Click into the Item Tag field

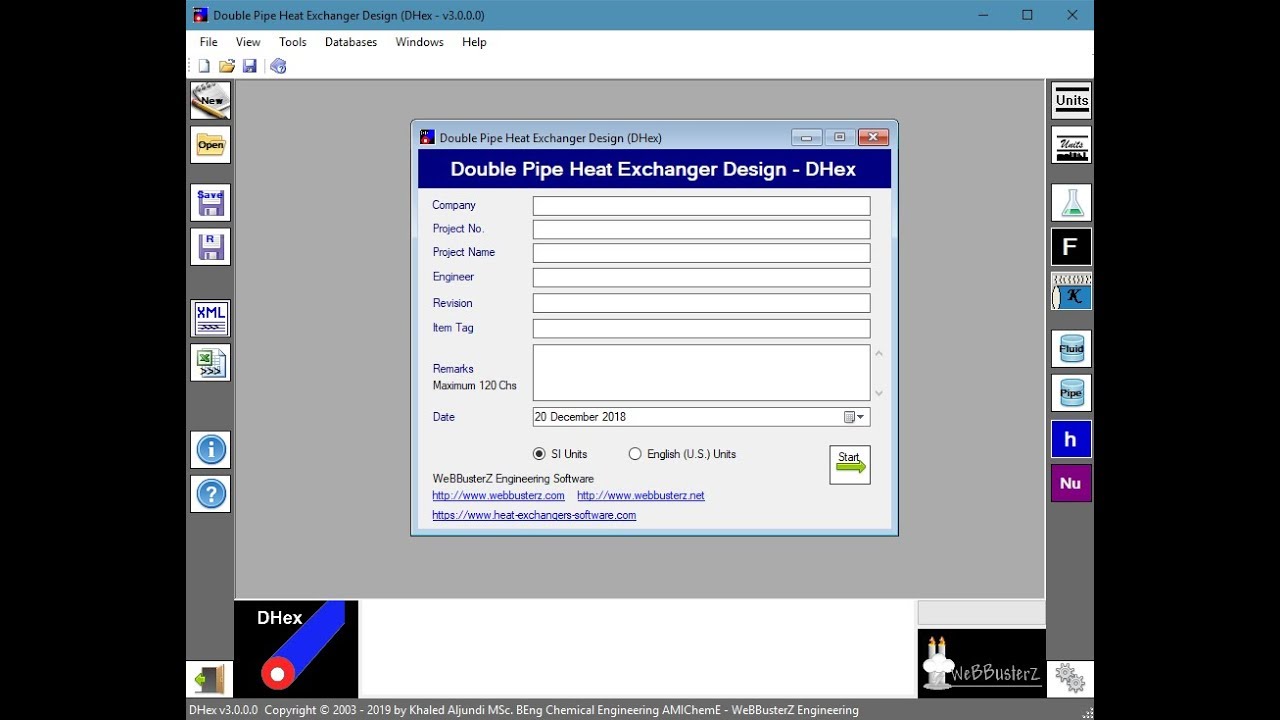[701, 328]
